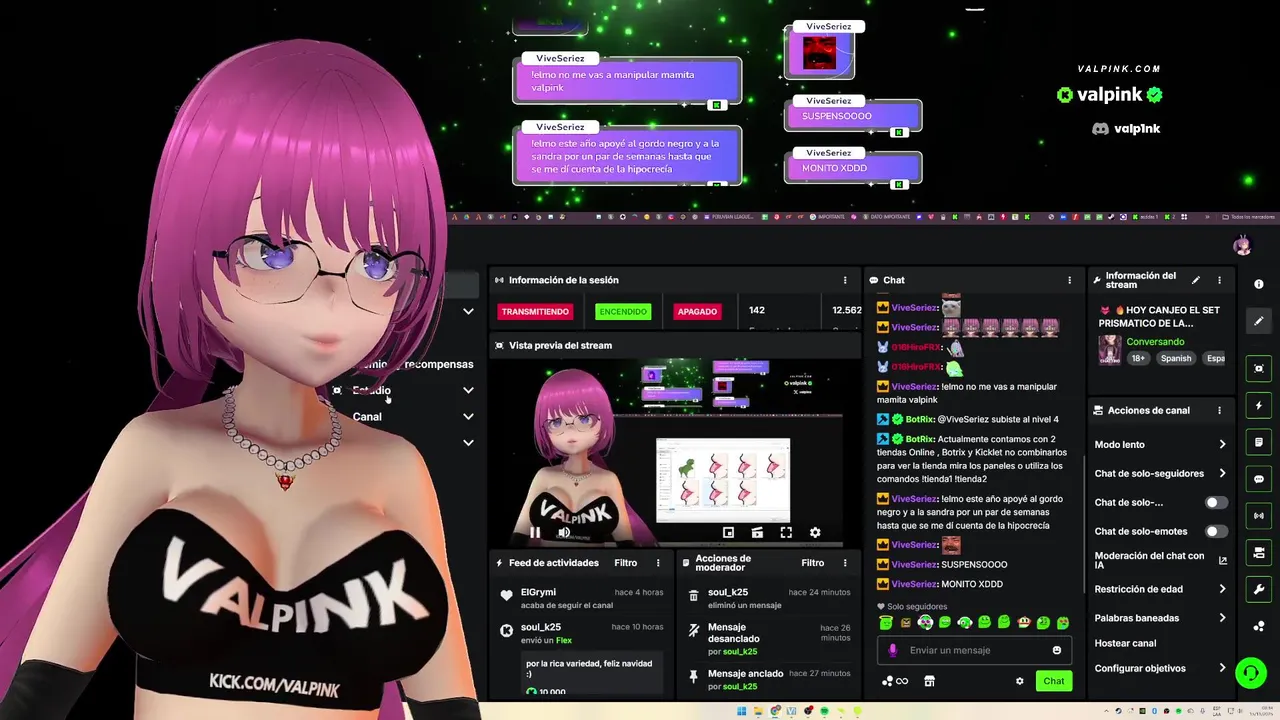Open Windows Start button on taskbar
This screenshot has height=720, width=1280.
click(742, 712)
